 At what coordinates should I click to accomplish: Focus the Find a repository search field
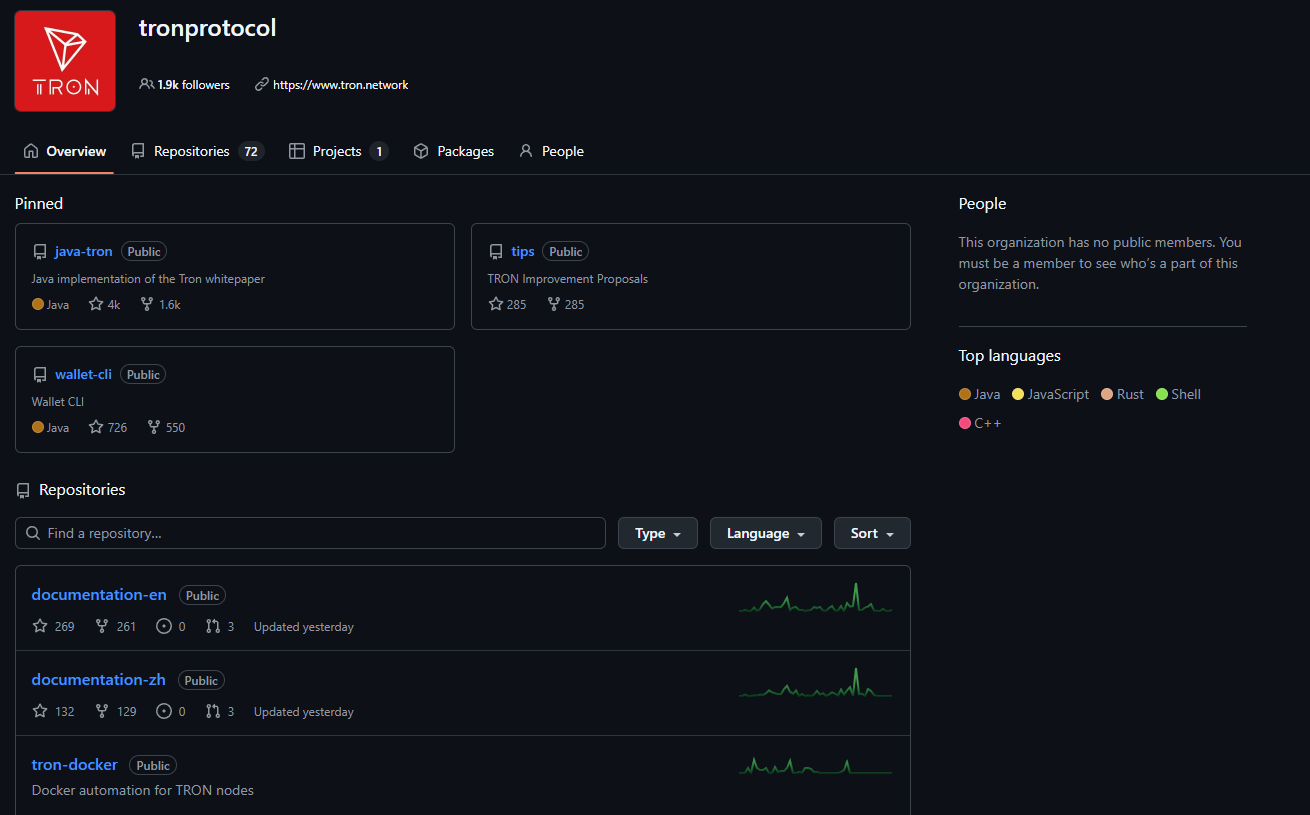click(x=310, y=533)
